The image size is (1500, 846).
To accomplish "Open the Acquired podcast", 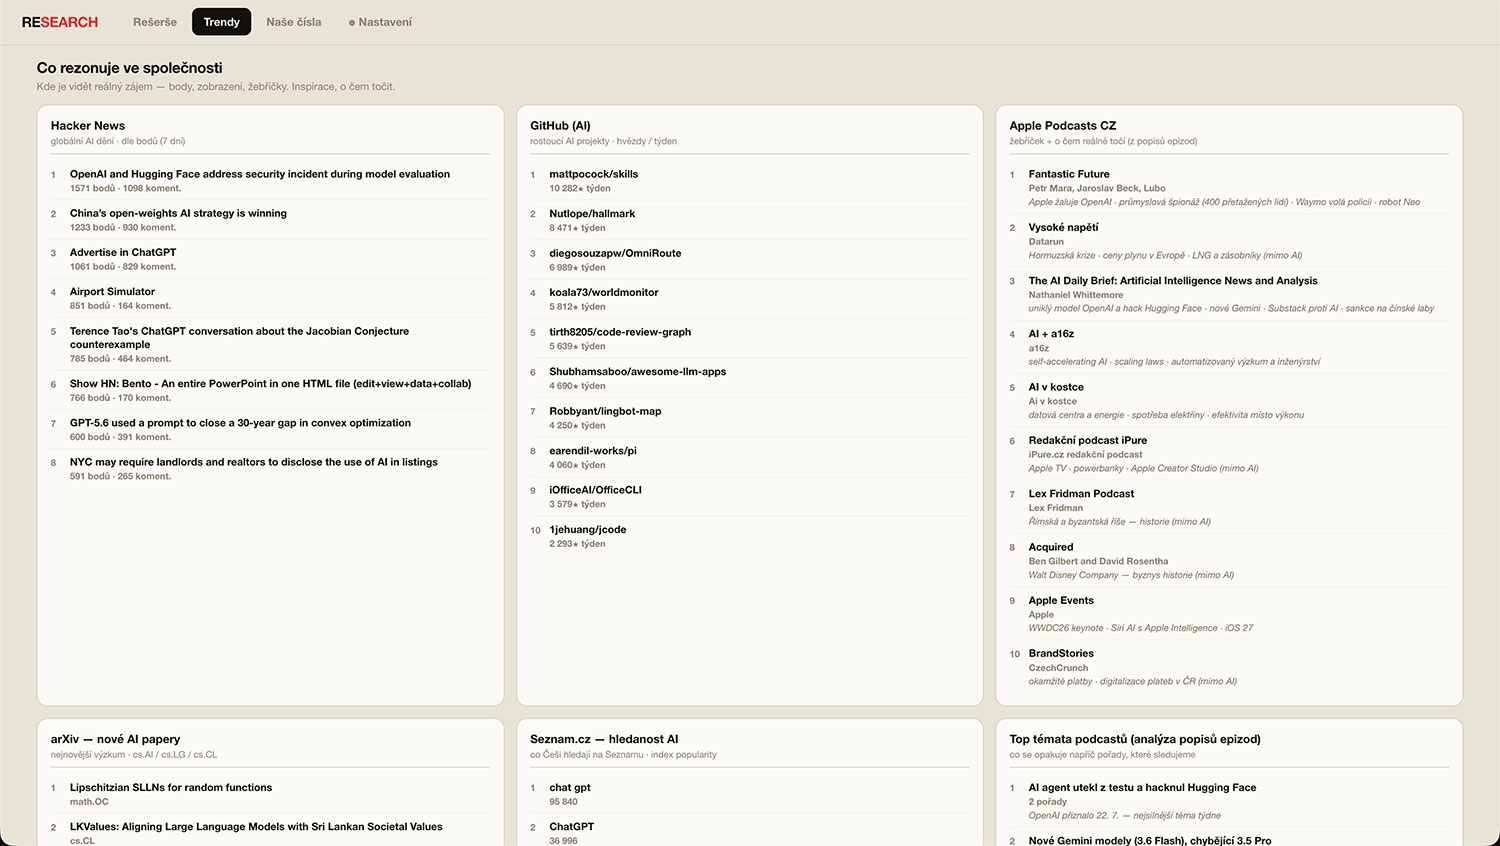I will (x=1051, y=547).
